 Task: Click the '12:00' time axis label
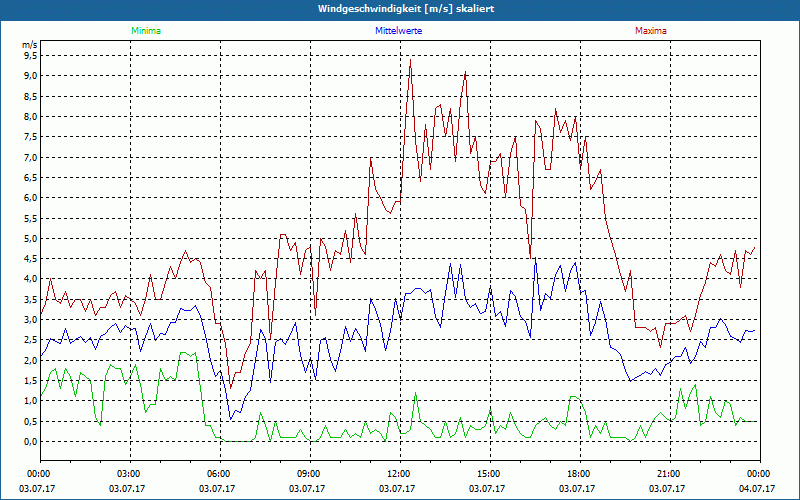pos(400,474)
